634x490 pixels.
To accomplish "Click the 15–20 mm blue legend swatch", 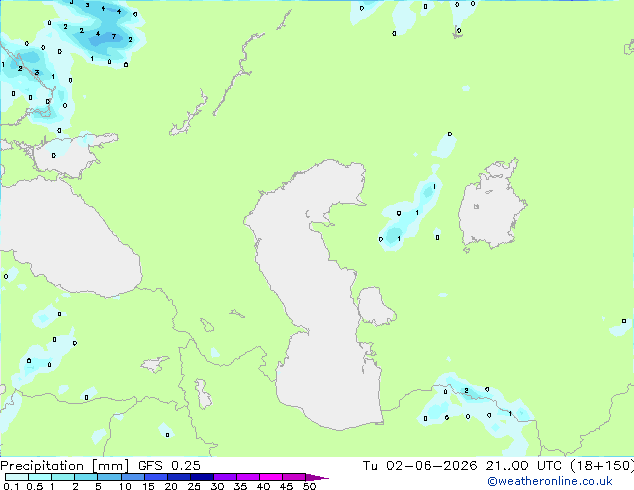I will tap(155, 477).
